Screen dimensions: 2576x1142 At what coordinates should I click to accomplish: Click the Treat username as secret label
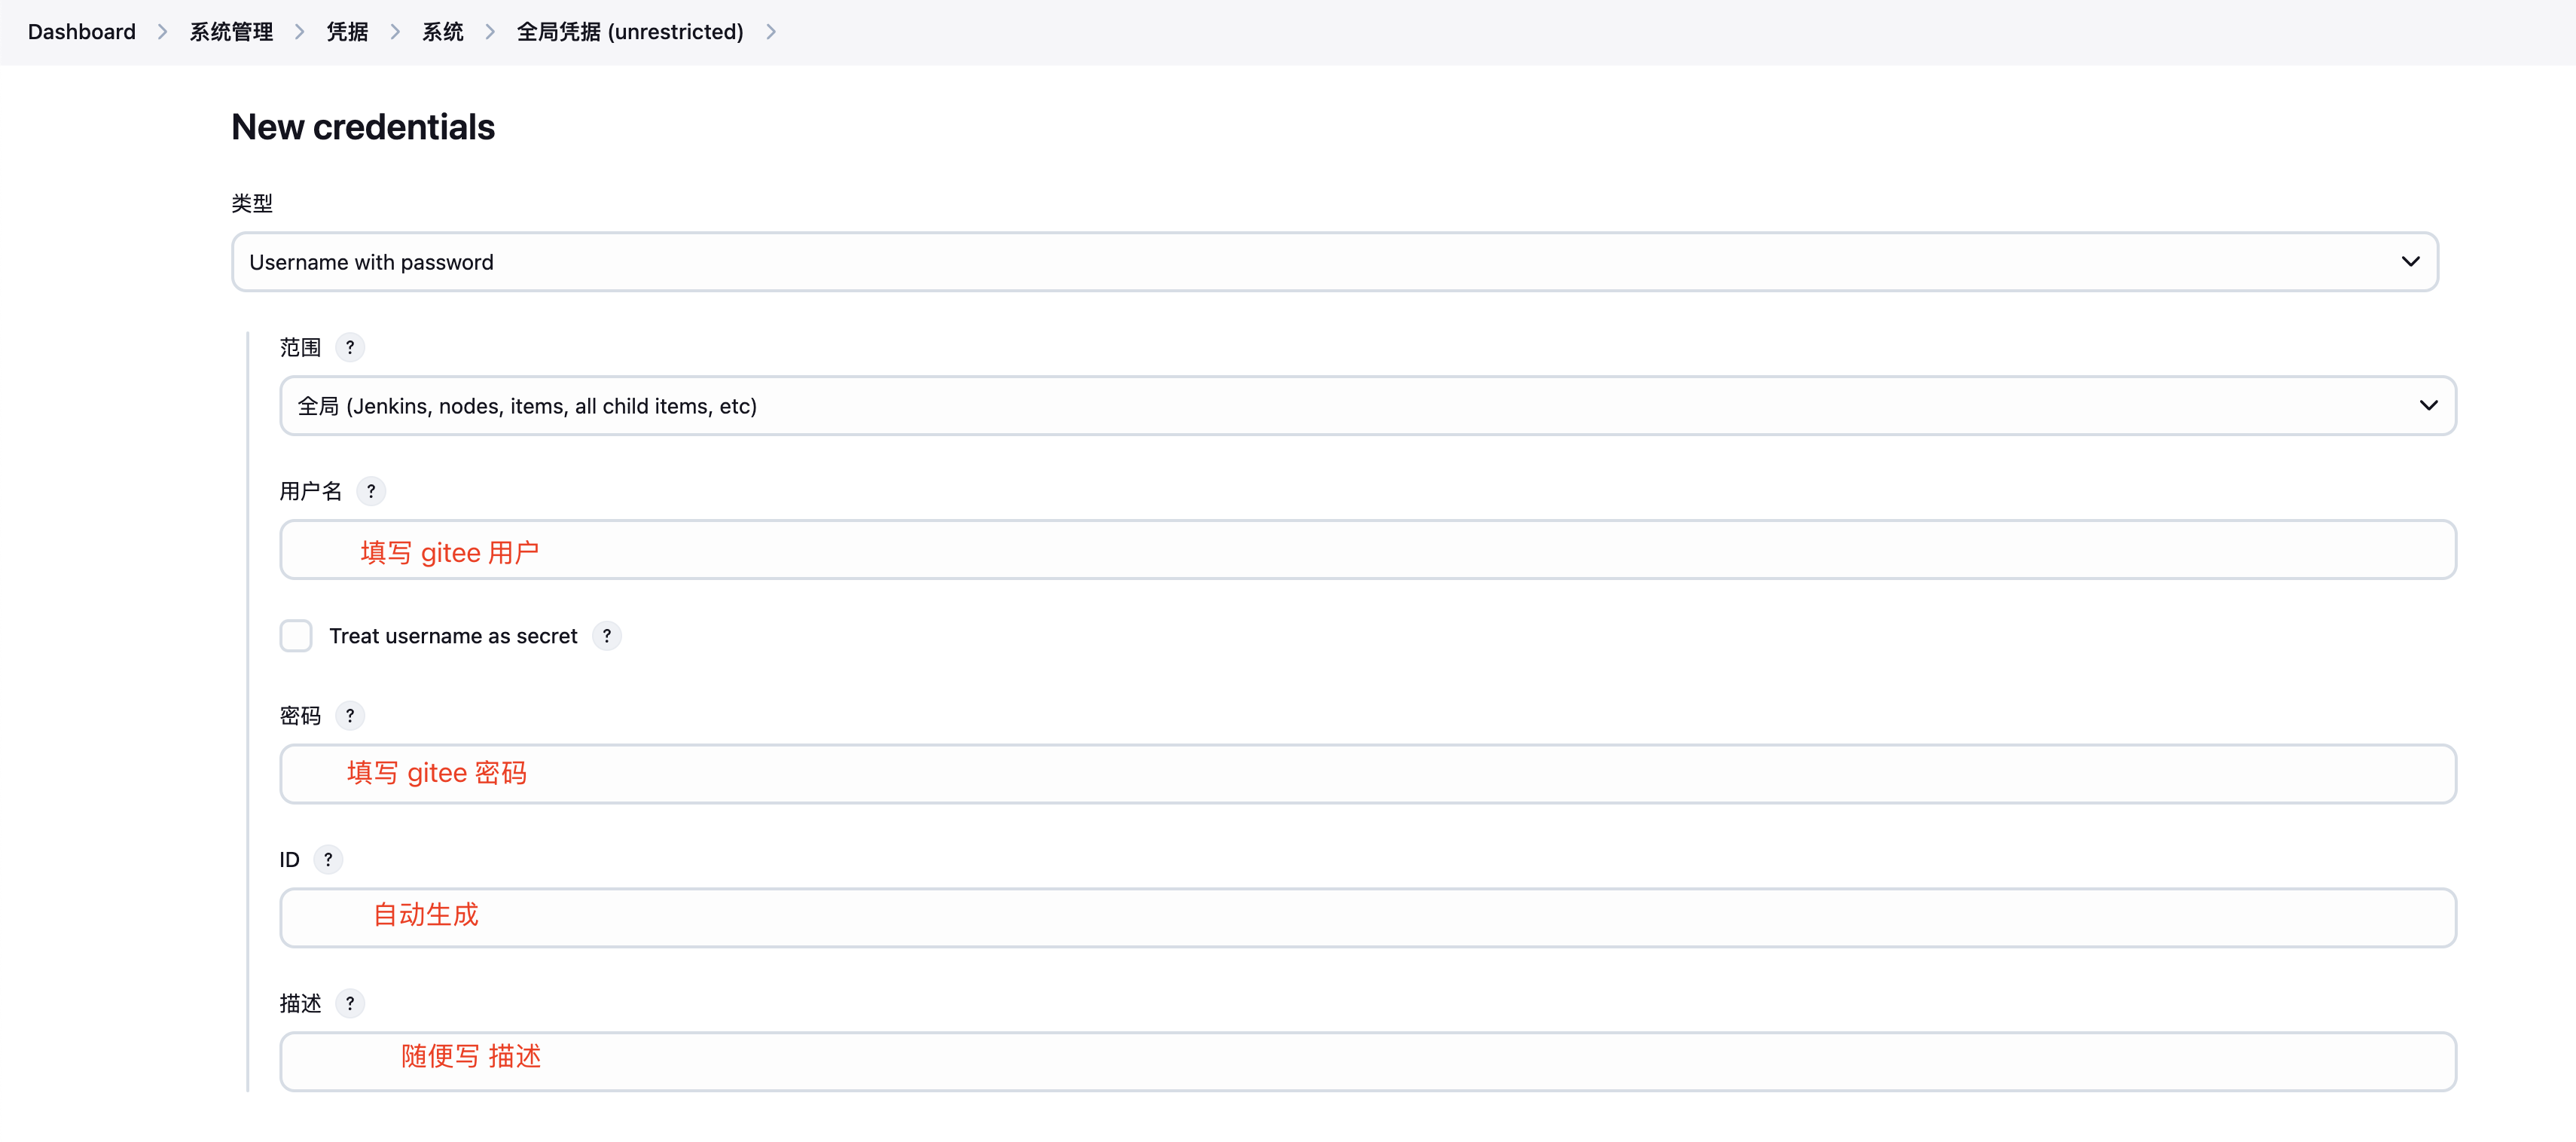tap(453, 636)
